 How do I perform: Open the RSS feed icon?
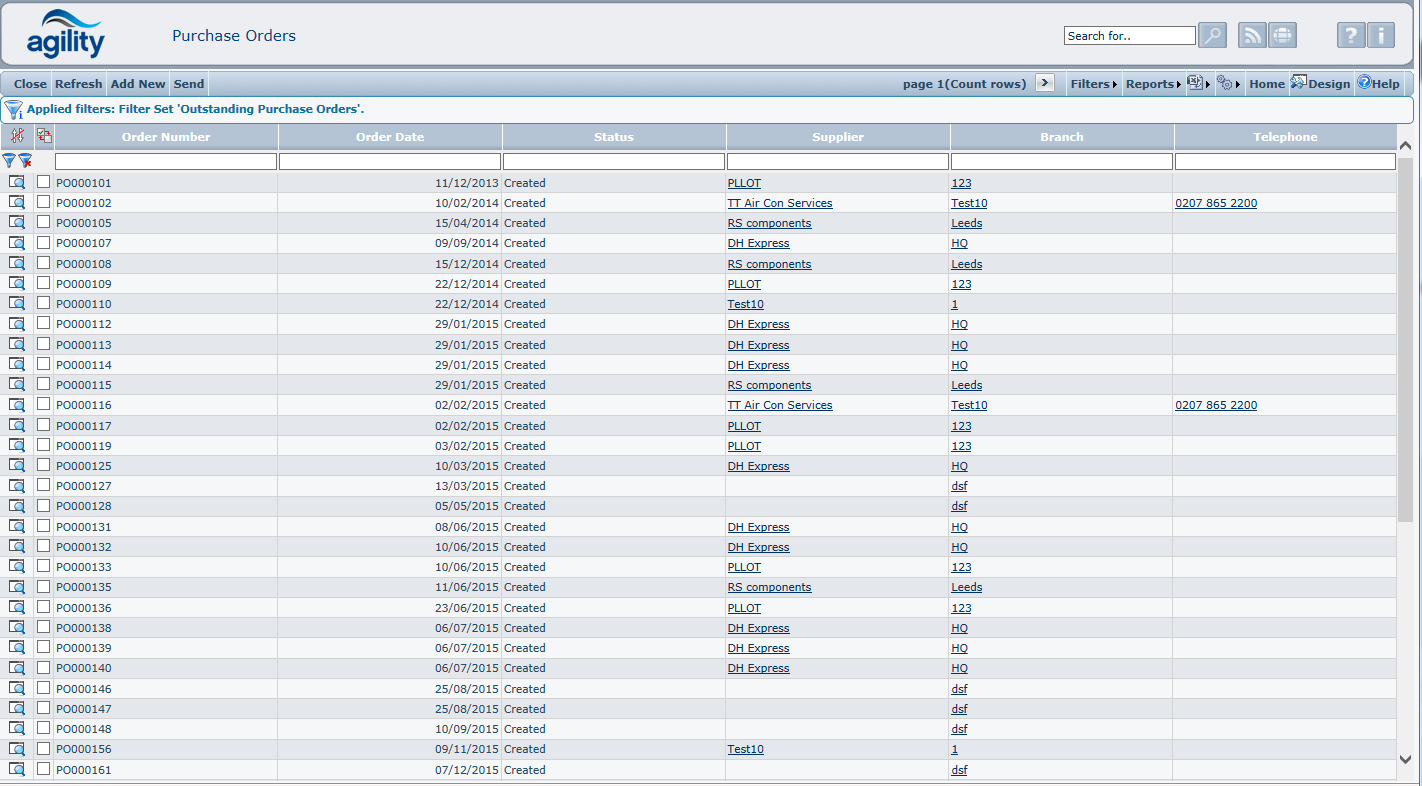pos(1252,36)
